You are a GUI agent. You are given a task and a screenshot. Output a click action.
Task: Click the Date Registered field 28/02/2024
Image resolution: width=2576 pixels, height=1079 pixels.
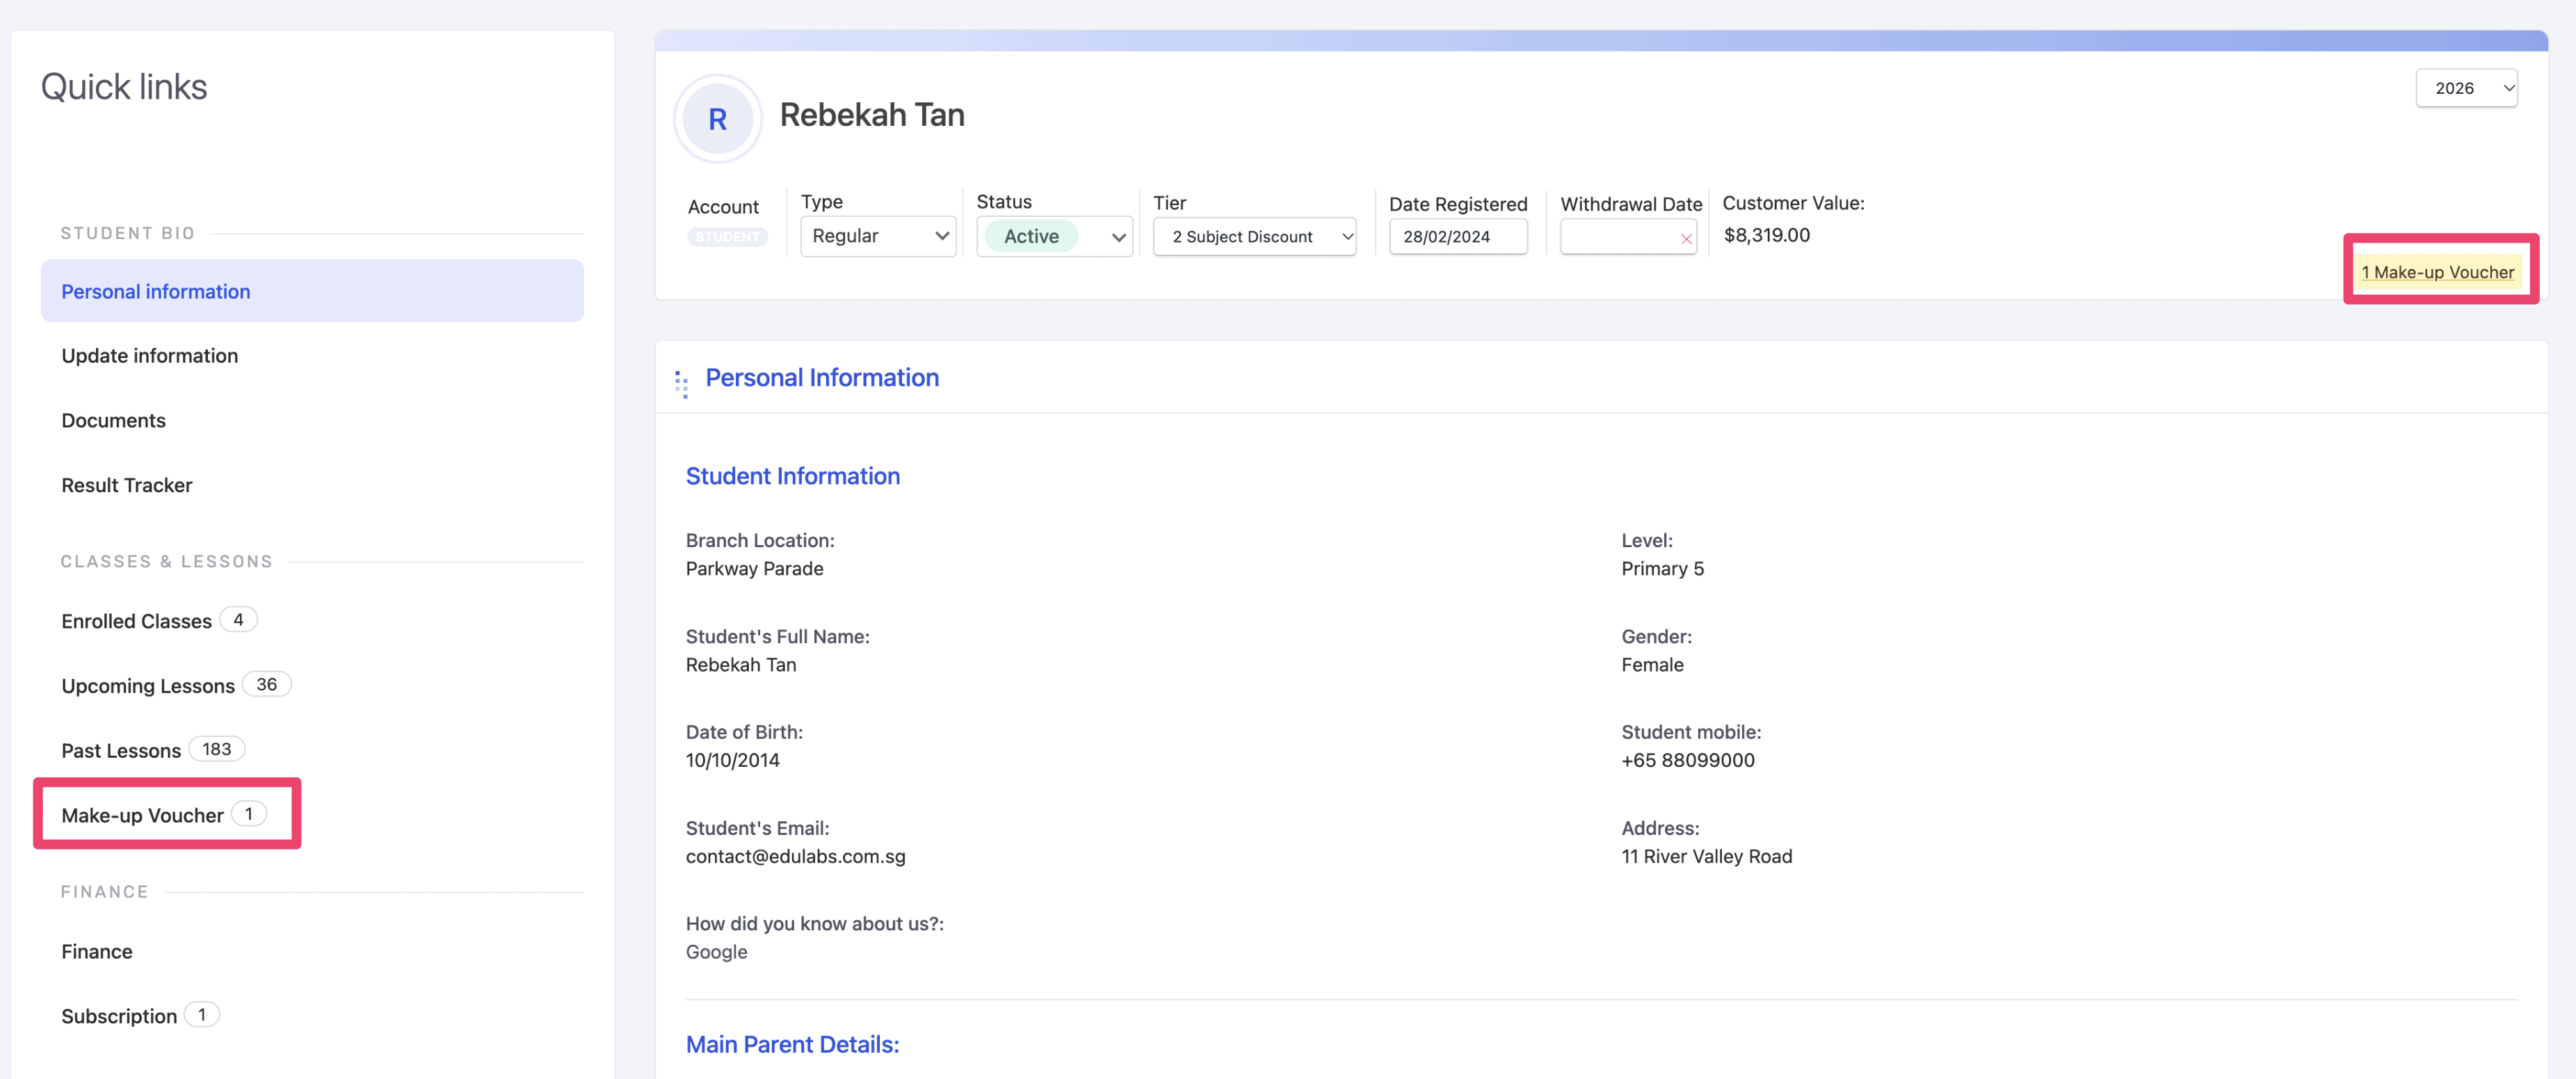[x=1457, y=237]
